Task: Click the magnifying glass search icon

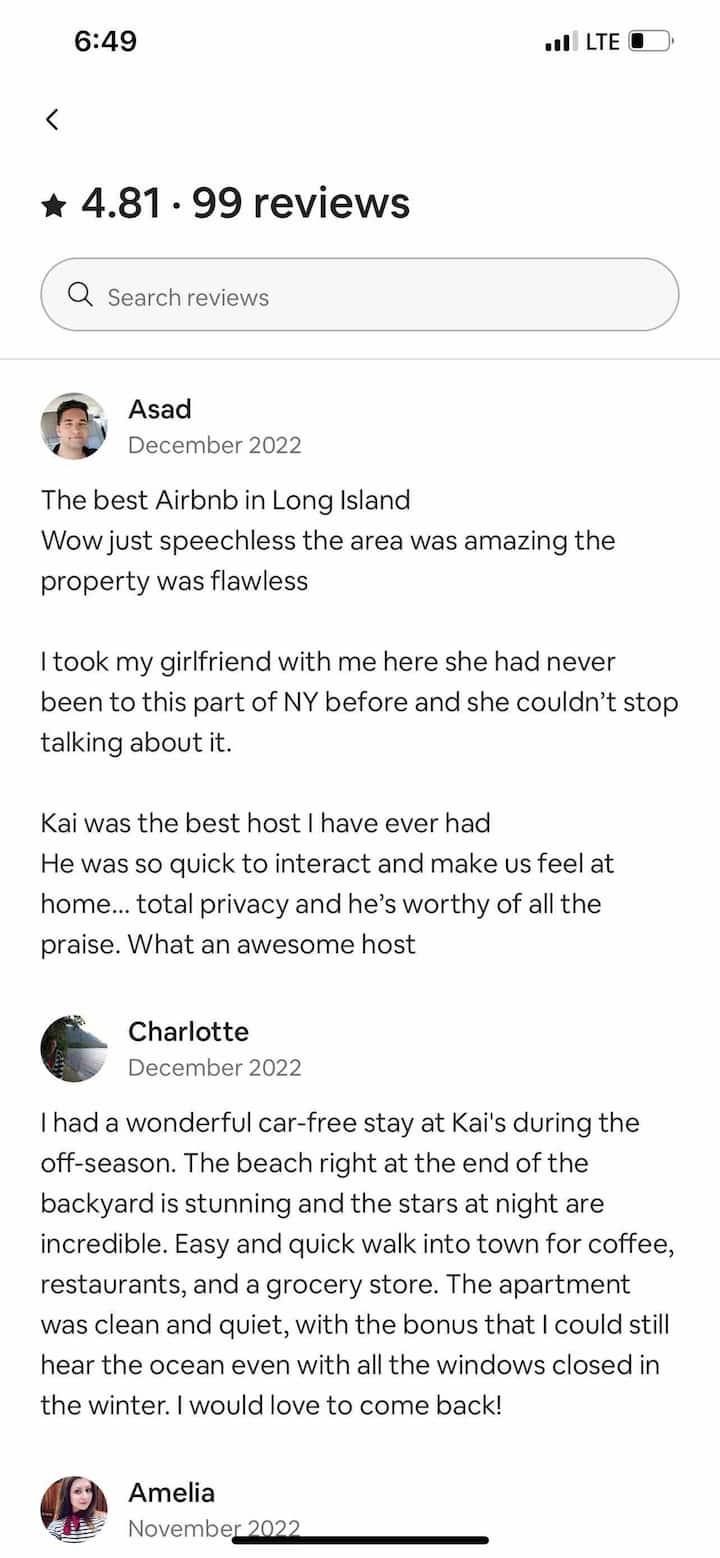Action: 80,295
